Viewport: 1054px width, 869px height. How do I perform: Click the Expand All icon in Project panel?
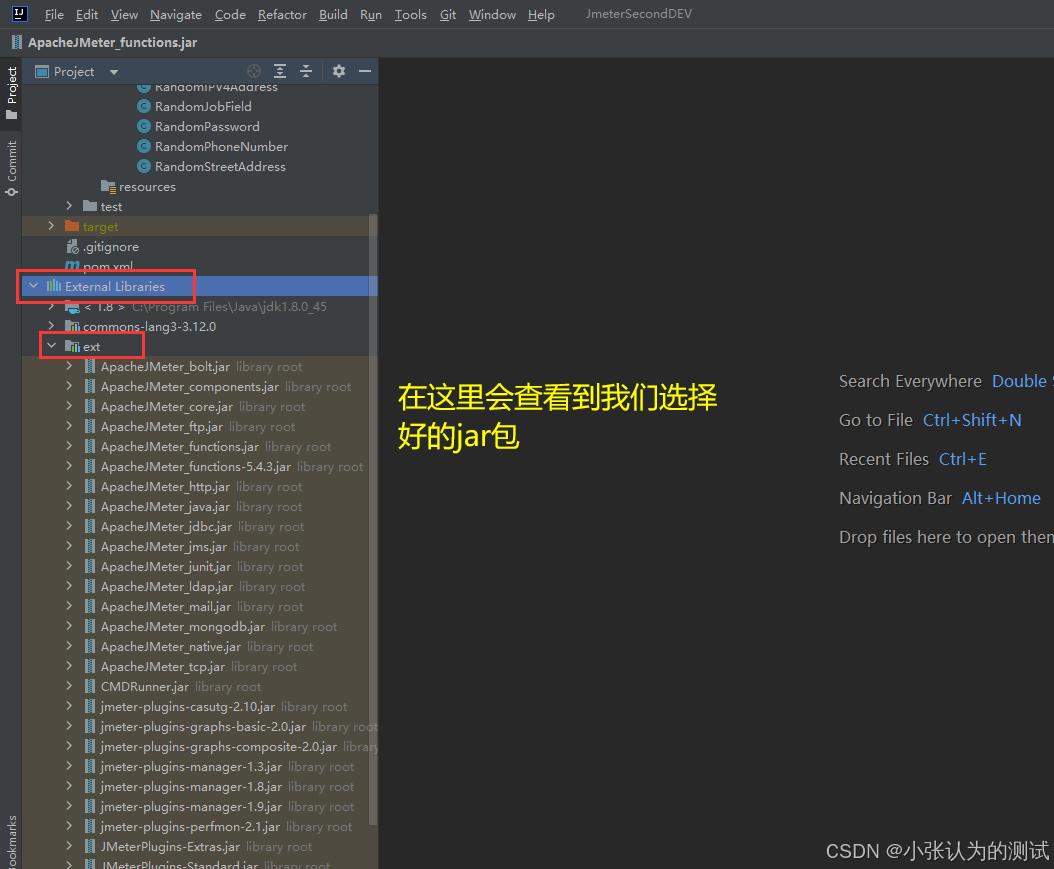pyautogui.click(x=280, y=71)
